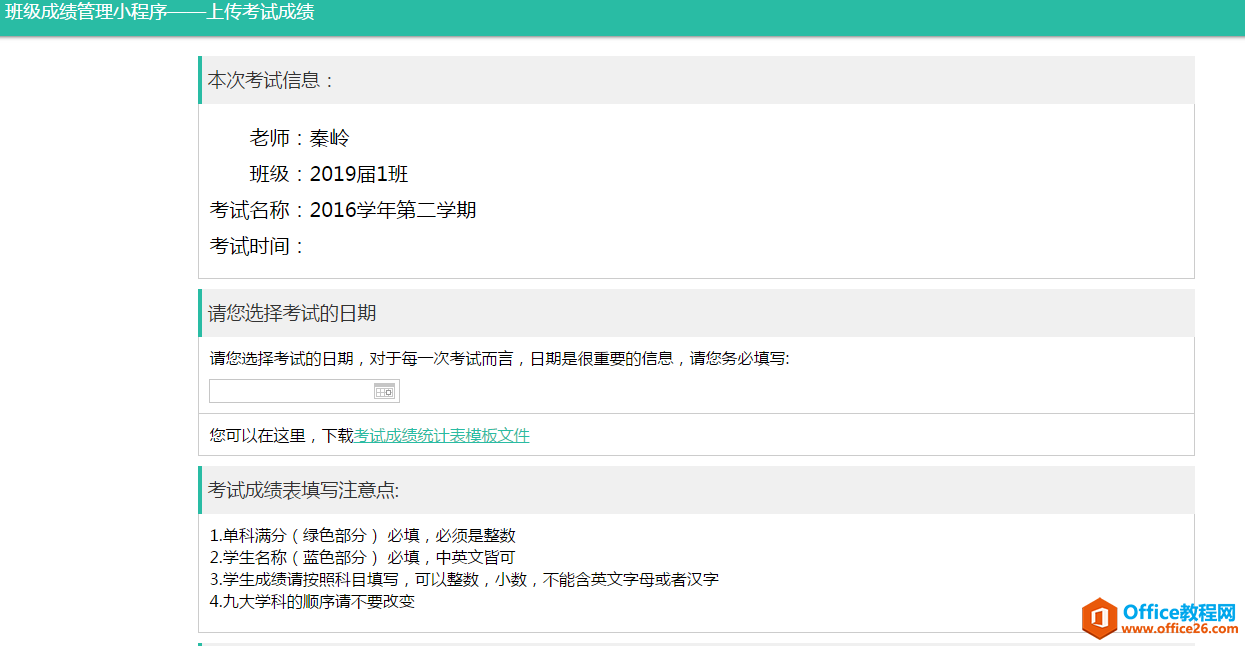Viewport: 1245px width, 646px height.
Task: Click the Office教程网 watermark text
Action: pos(1180,611)
